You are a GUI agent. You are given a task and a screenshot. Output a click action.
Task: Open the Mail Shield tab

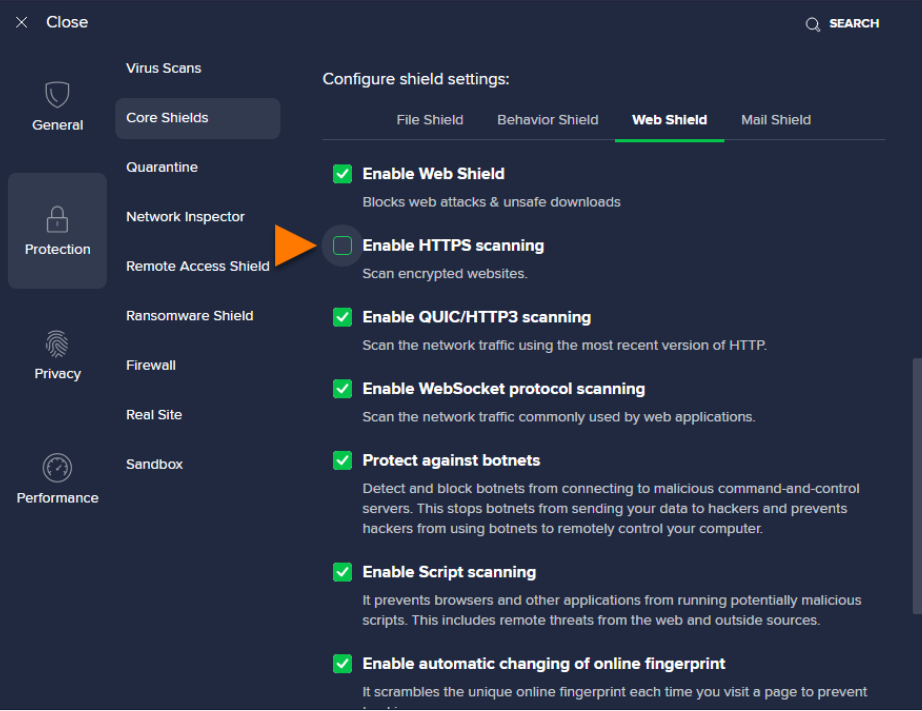[776, 120]
